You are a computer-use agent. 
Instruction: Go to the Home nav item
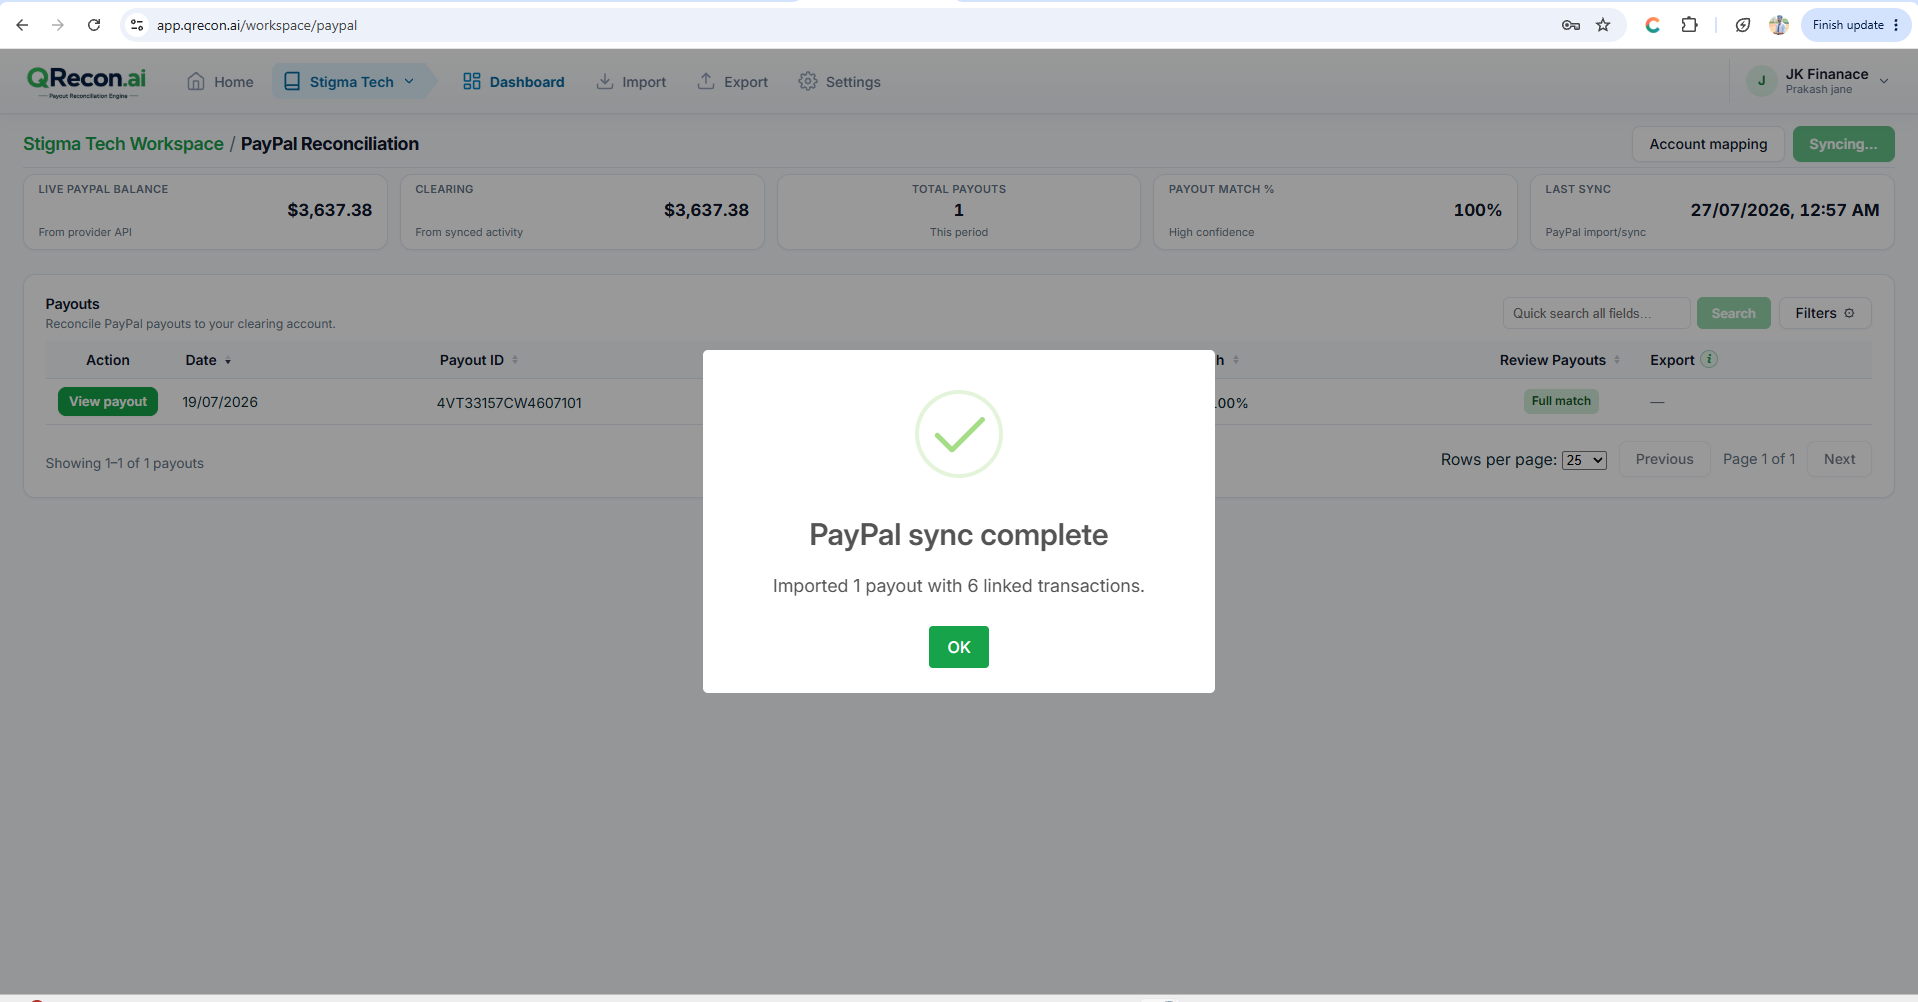tap(220, 82)
